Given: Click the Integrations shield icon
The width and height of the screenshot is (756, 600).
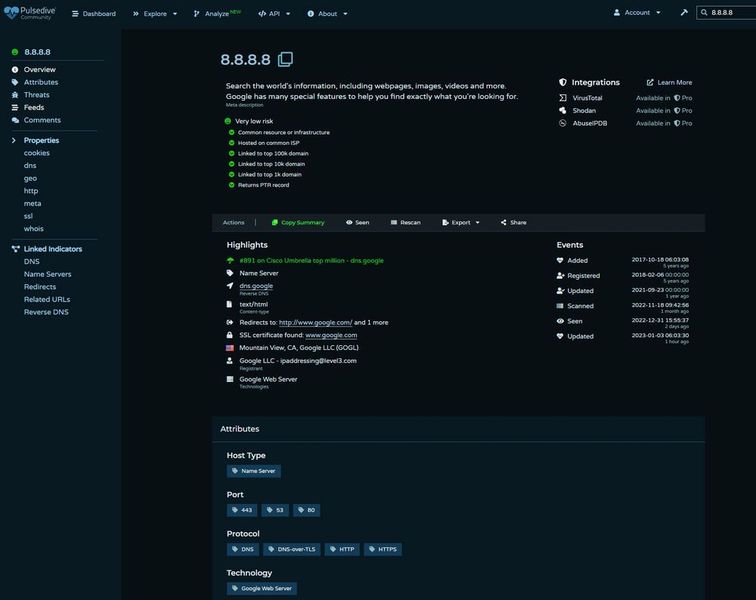Looking at the screenshot, I should 563,82.
